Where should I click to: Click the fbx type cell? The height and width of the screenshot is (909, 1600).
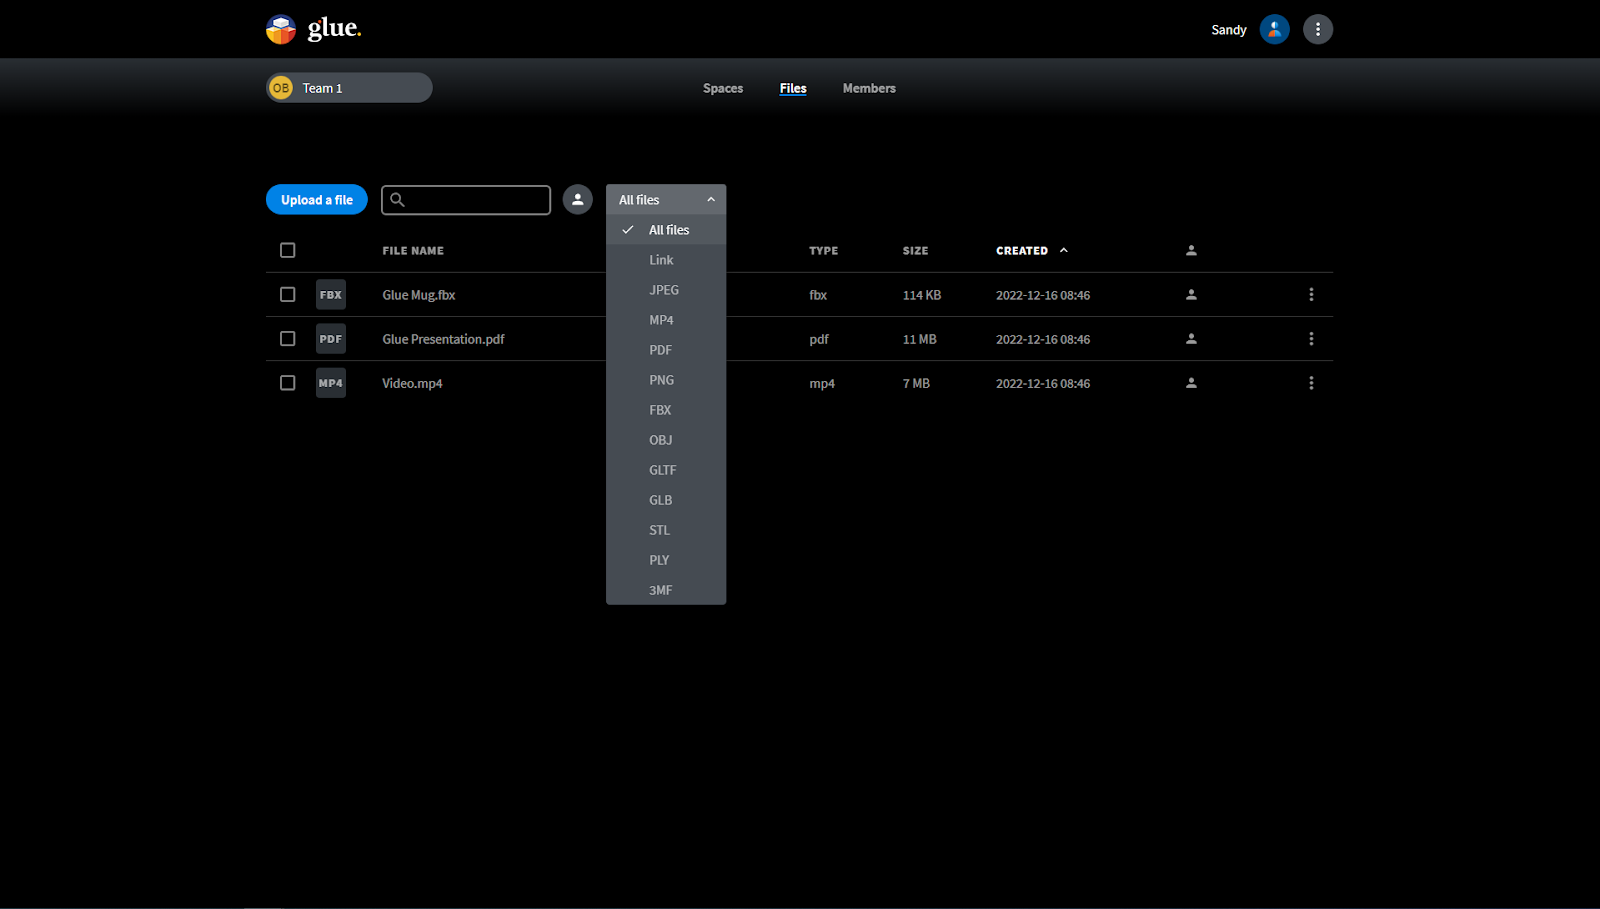point(818,295)
